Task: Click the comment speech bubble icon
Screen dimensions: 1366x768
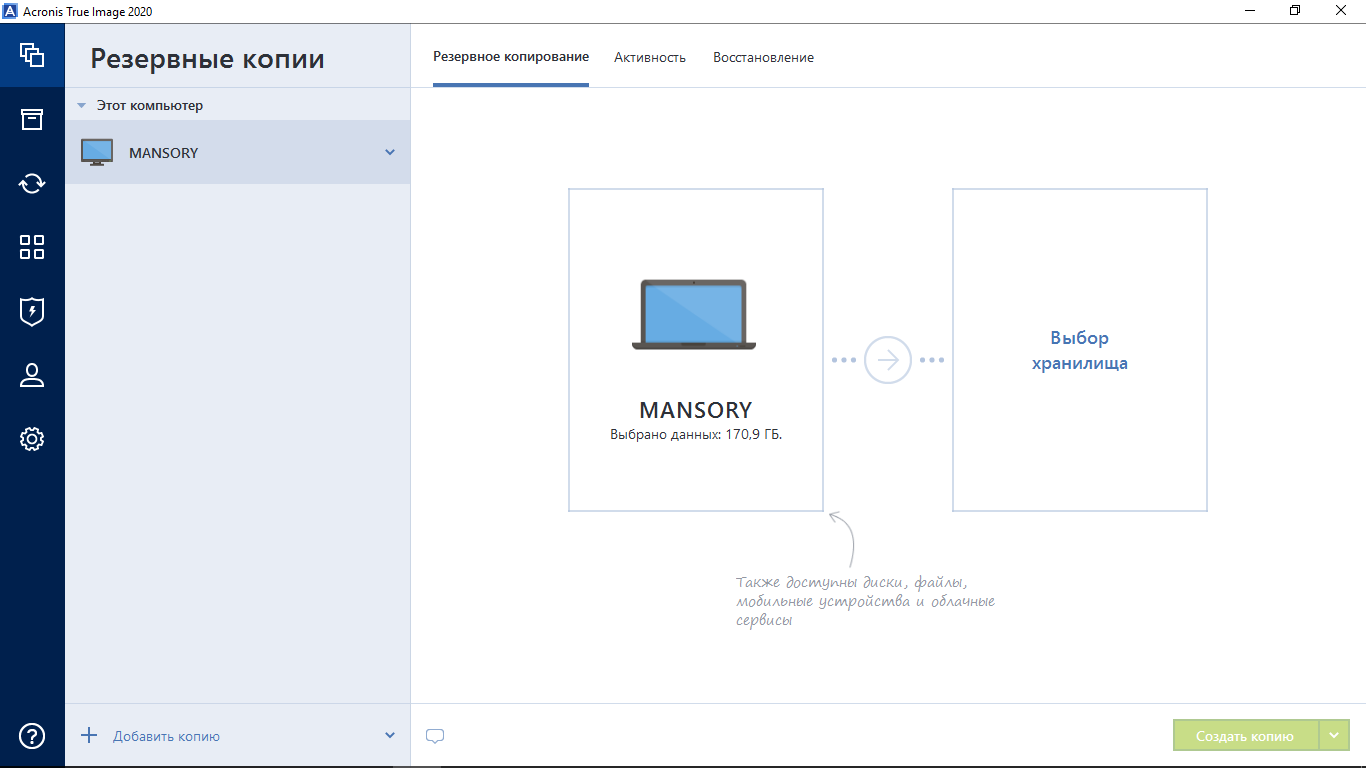Action: (x=435, y=736)
